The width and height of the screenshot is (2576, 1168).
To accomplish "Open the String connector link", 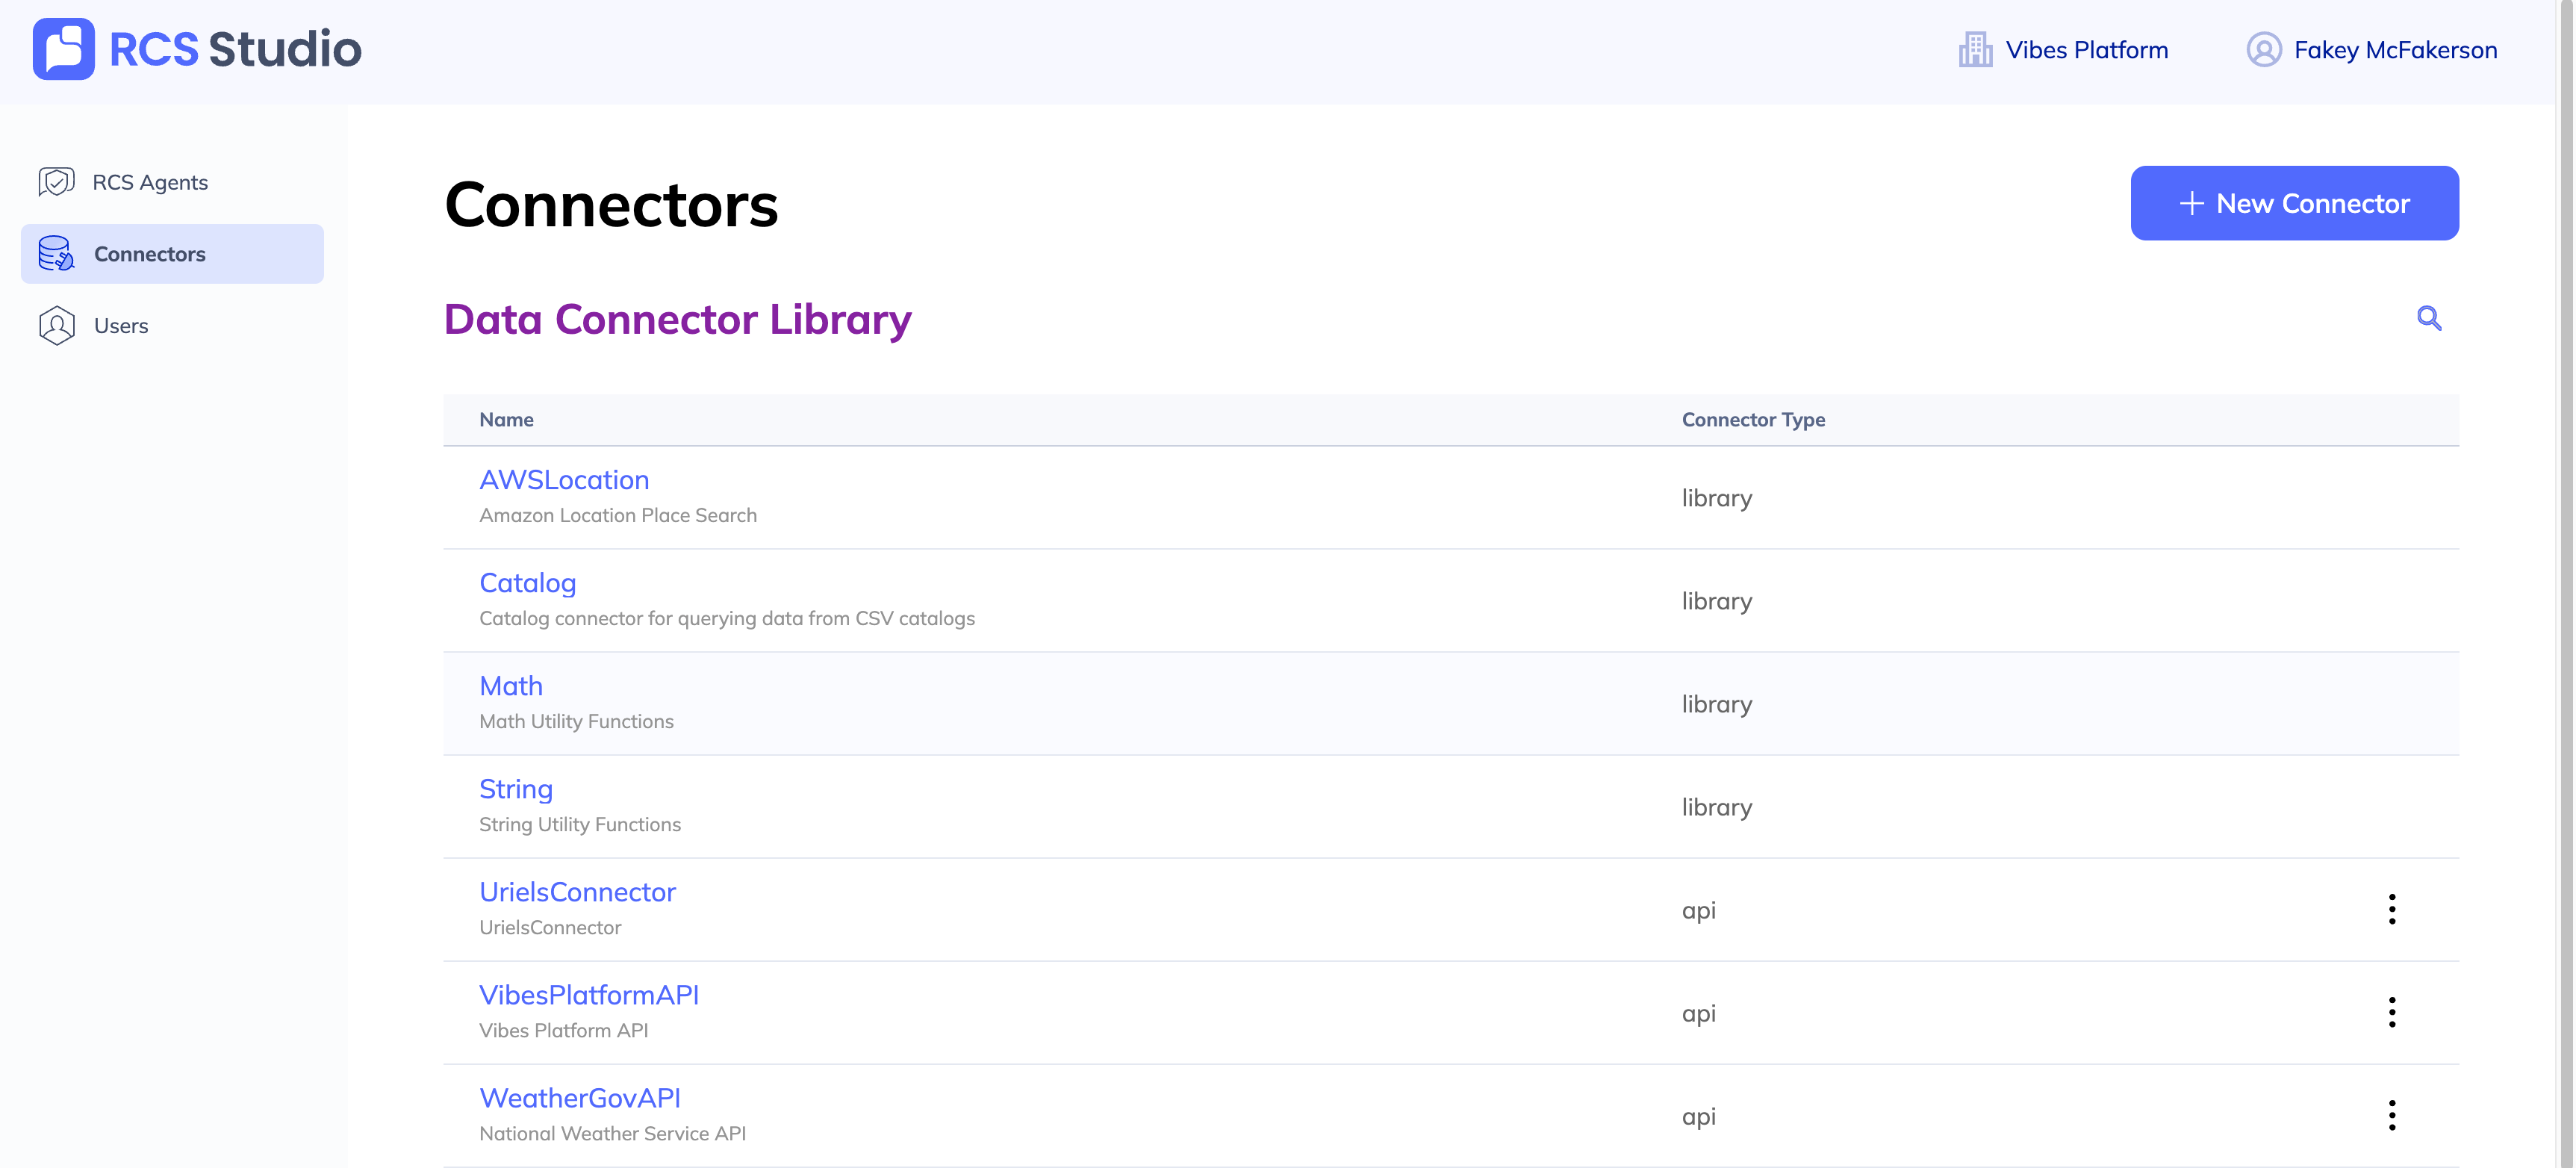I will click(515, 789).
